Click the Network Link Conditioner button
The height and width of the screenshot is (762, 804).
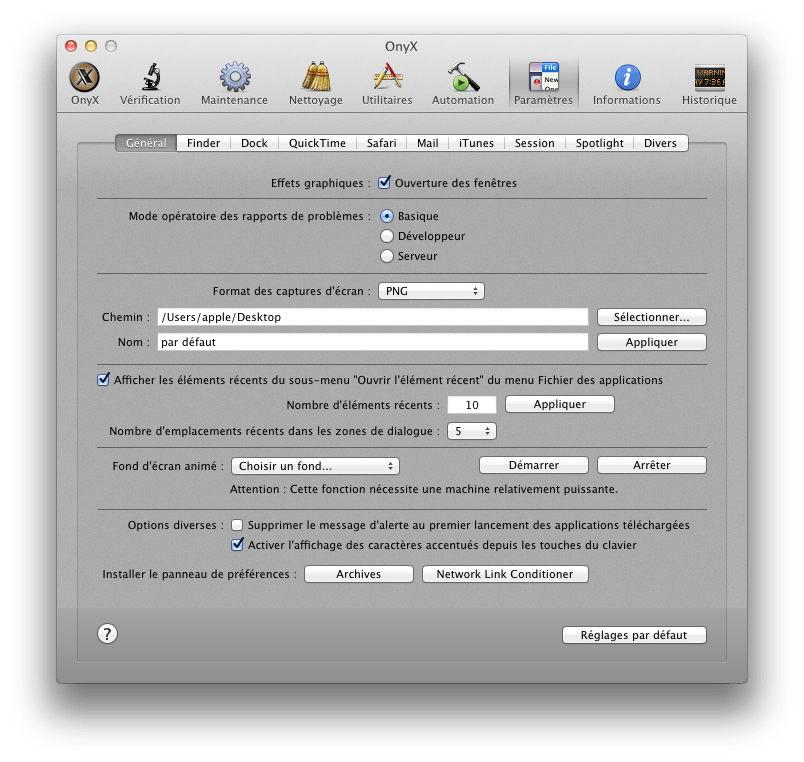505,574
